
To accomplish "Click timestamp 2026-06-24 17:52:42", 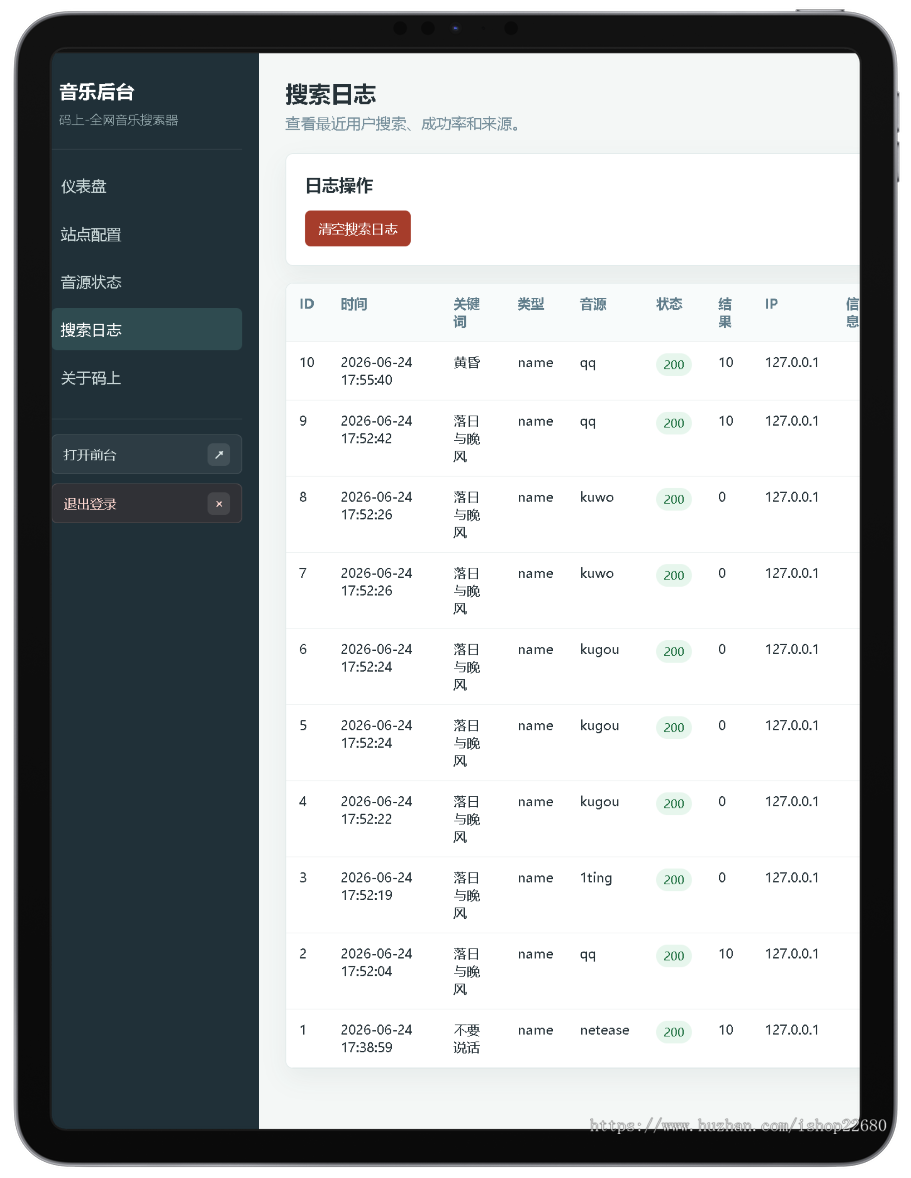I will [x=376, y=430].
